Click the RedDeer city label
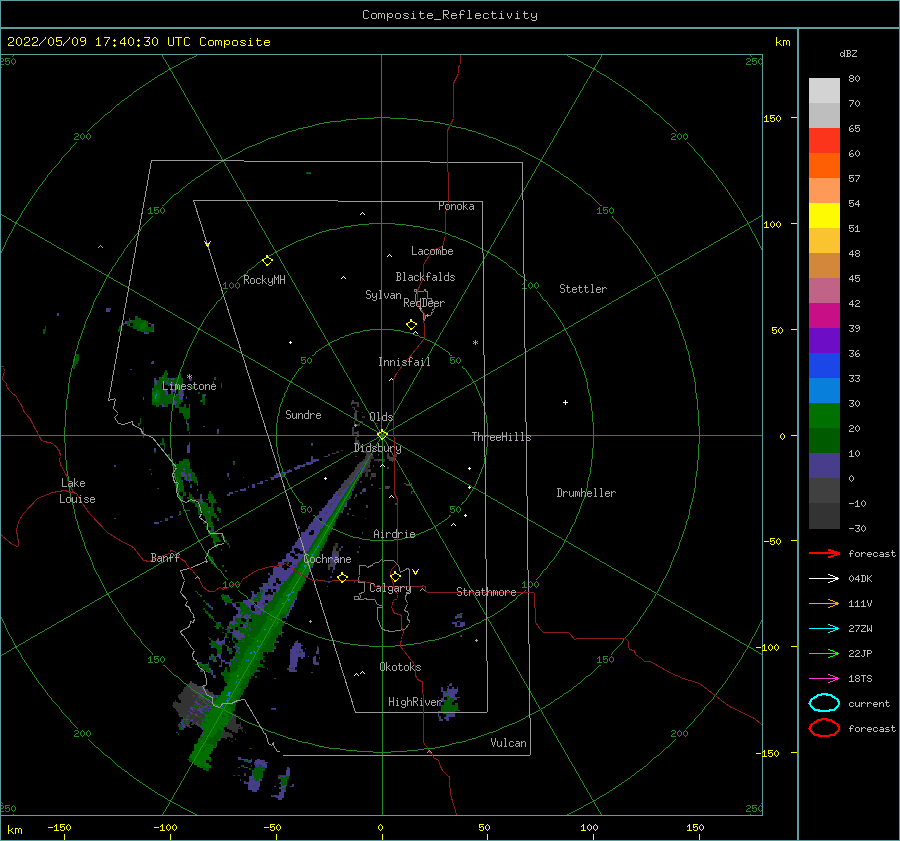The width and height of the screenshot is (900, 841). 424,303
